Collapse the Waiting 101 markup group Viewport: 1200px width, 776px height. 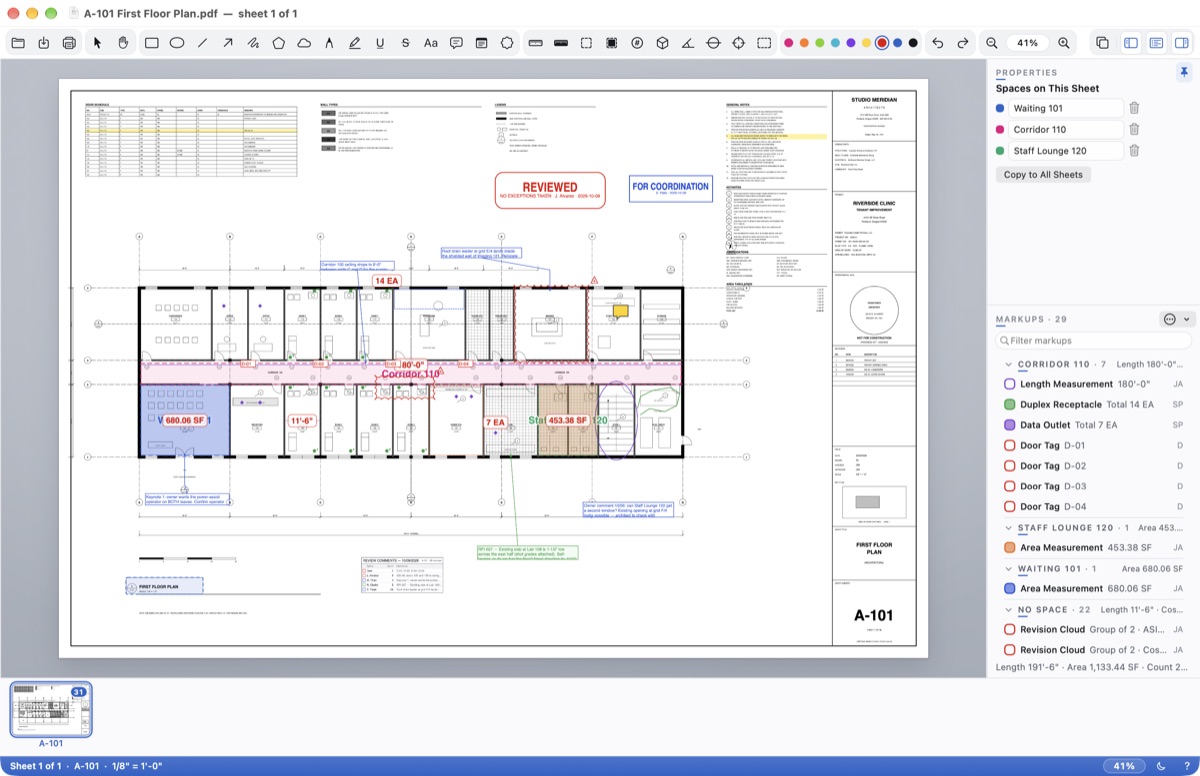(1008, 569)
